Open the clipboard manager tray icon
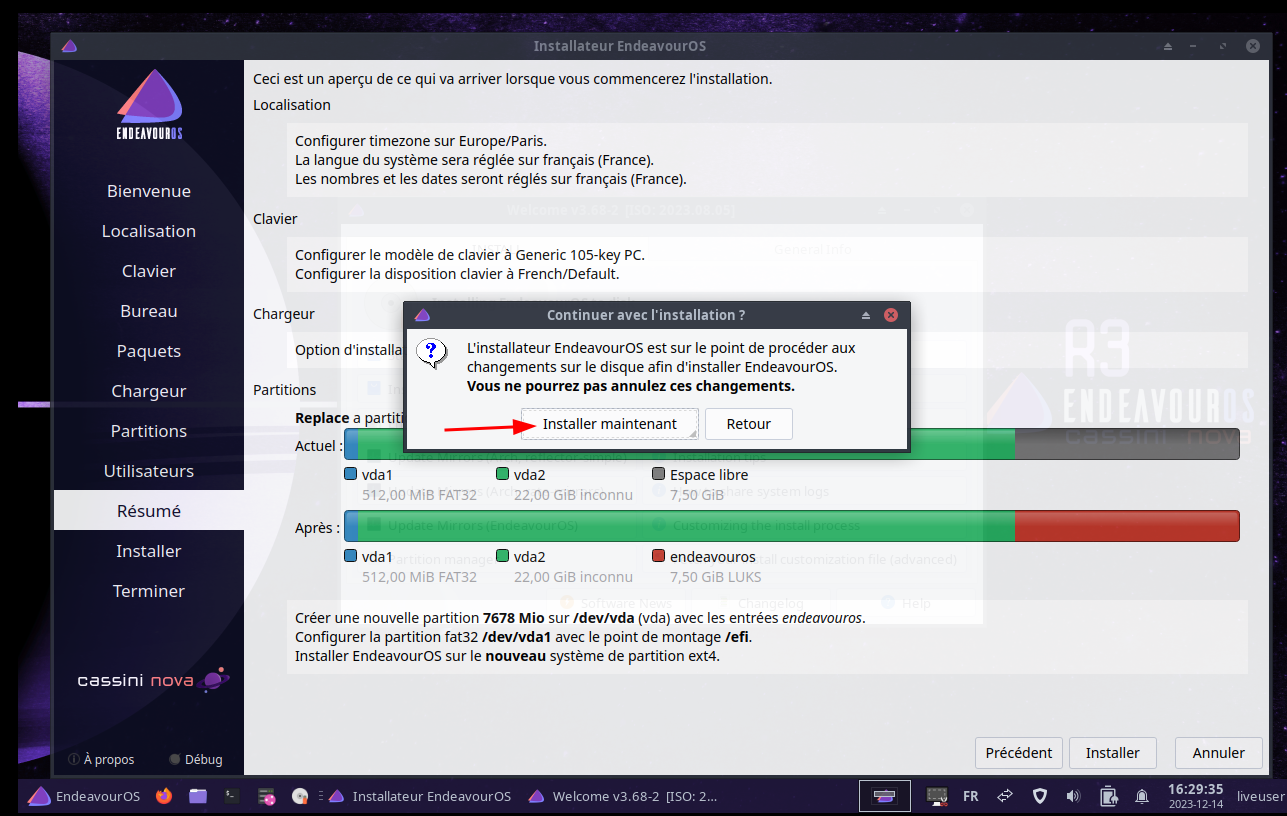This screenshot has width=1287, height=816. click(x=1108, y=796)
